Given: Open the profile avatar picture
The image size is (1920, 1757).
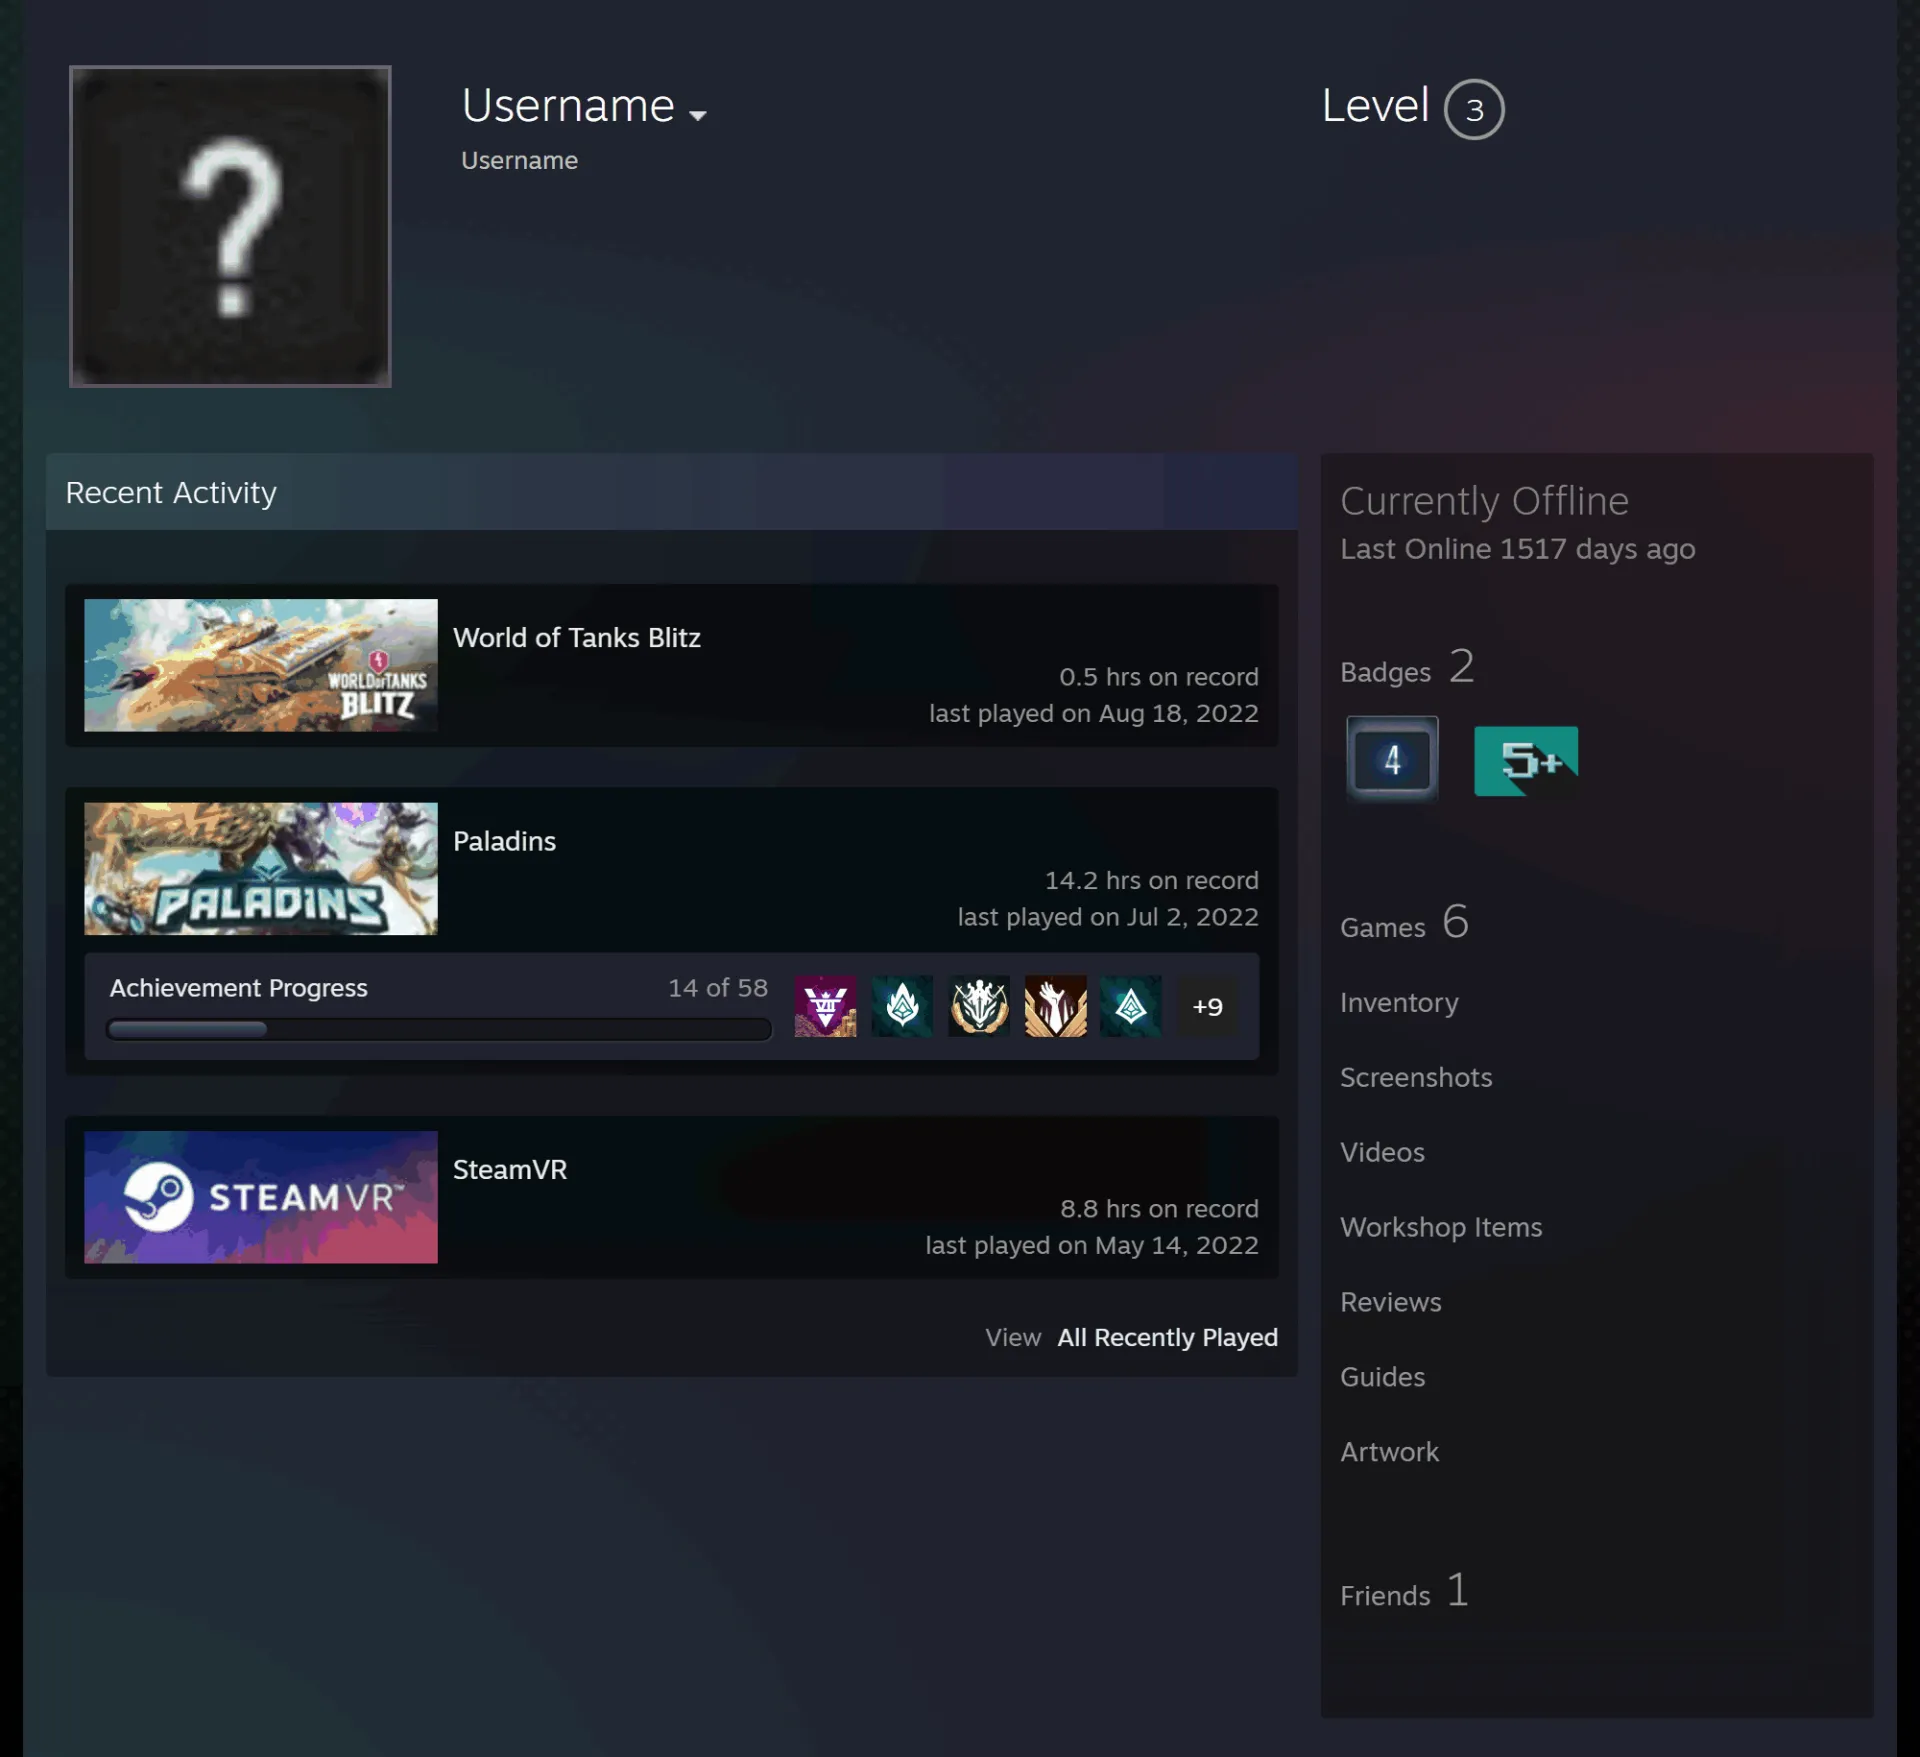Looking at the screenshot, I should click(230, 226).
